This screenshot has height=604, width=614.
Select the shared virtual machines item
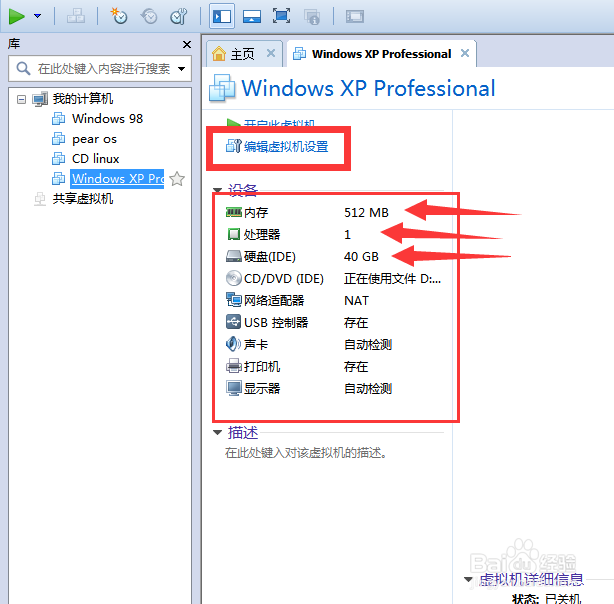(x=83, y=199)
